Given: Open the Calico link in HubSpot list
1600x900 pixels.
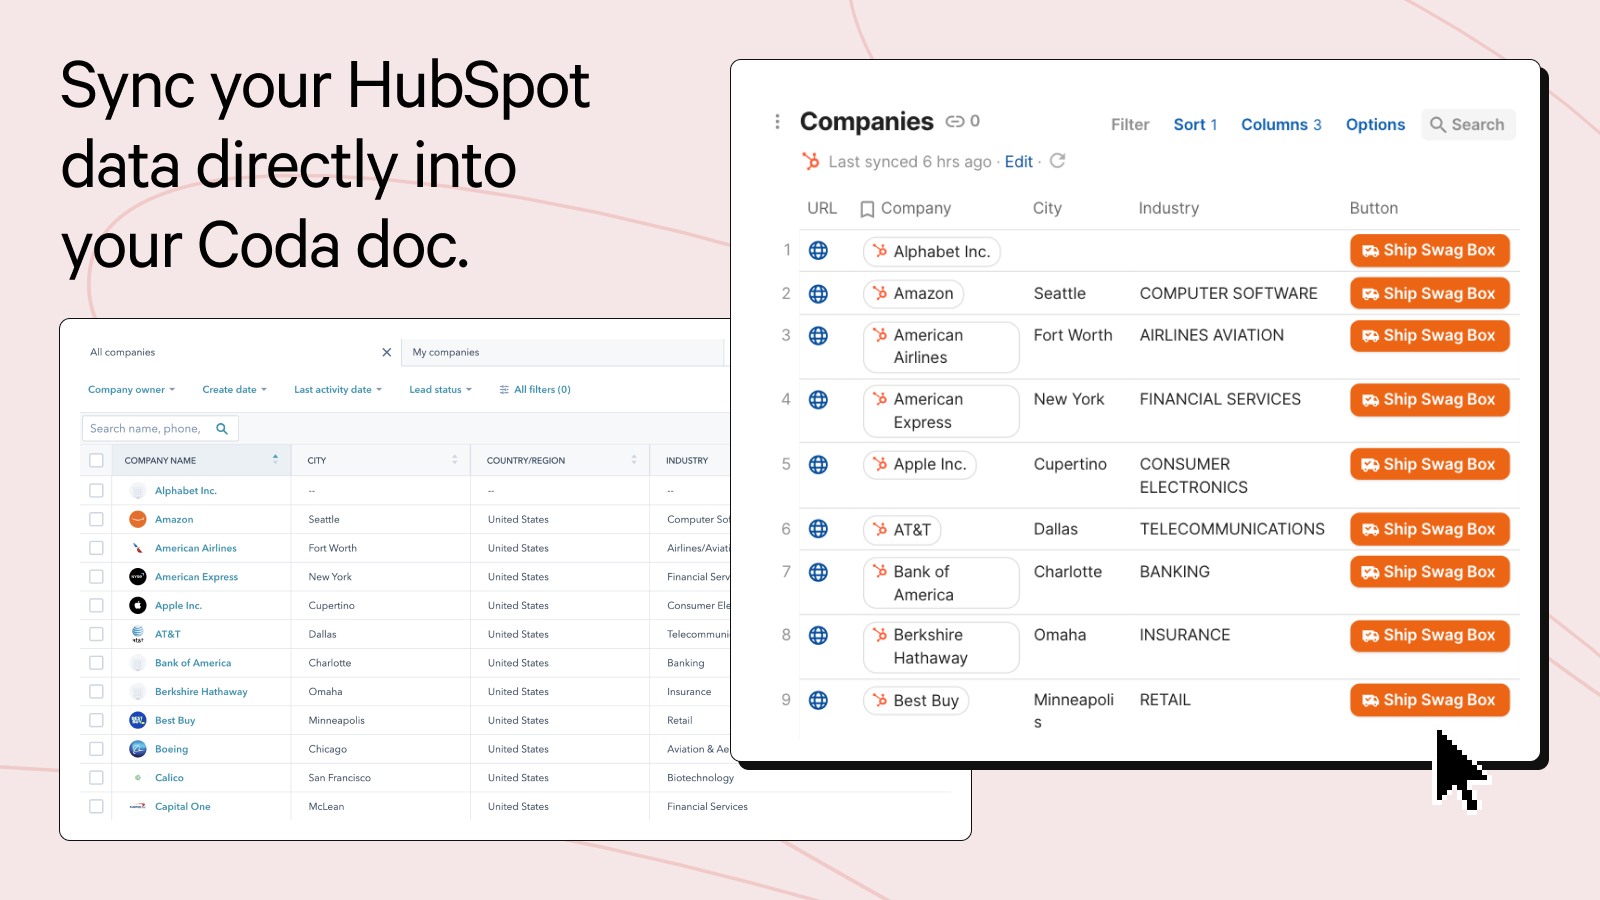Looking at the screenshot, I should (169, 778).
